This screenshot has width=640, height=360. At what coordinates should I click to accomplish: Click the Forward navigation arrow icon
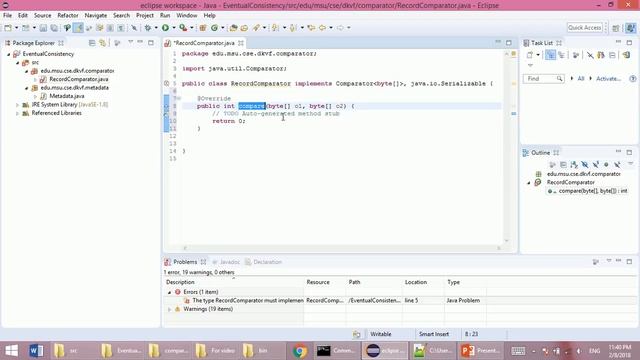pyautogui.click(x=340, y=28)
